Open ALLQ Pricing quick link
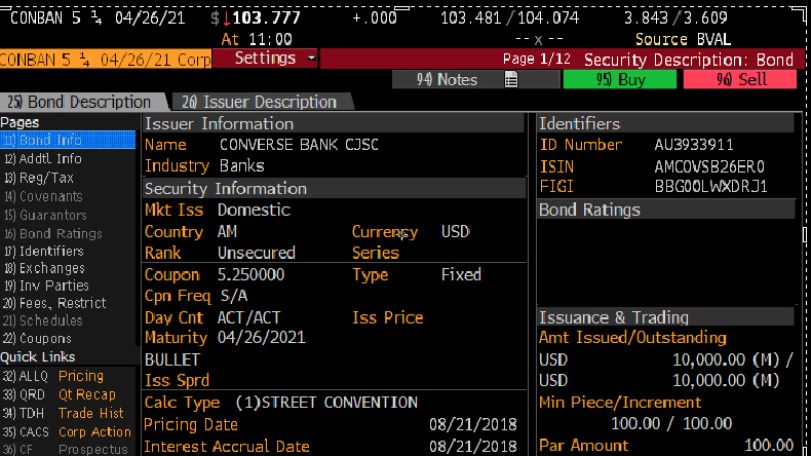This screenshot has height=456, width=811. (52, 376)
